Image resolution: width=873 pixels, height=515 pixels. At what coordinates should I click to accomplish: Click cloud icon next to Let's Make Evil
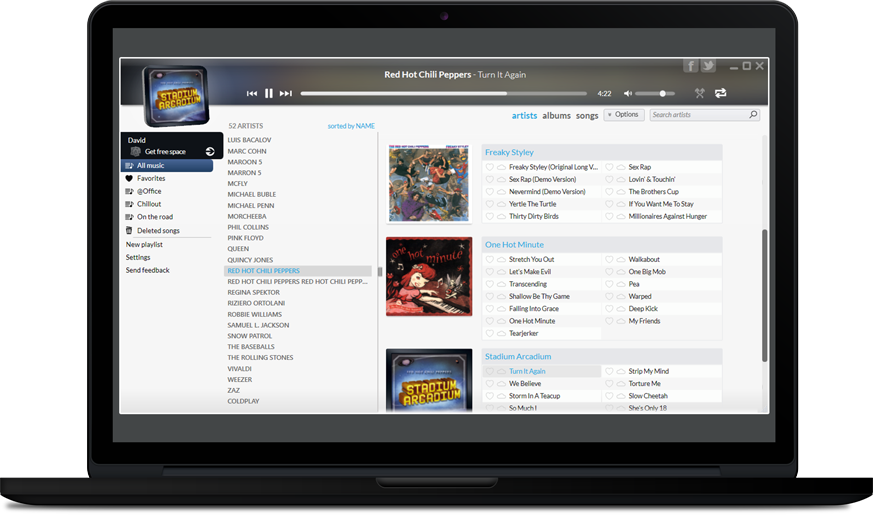pyautogui.click(x=501, y=272)
